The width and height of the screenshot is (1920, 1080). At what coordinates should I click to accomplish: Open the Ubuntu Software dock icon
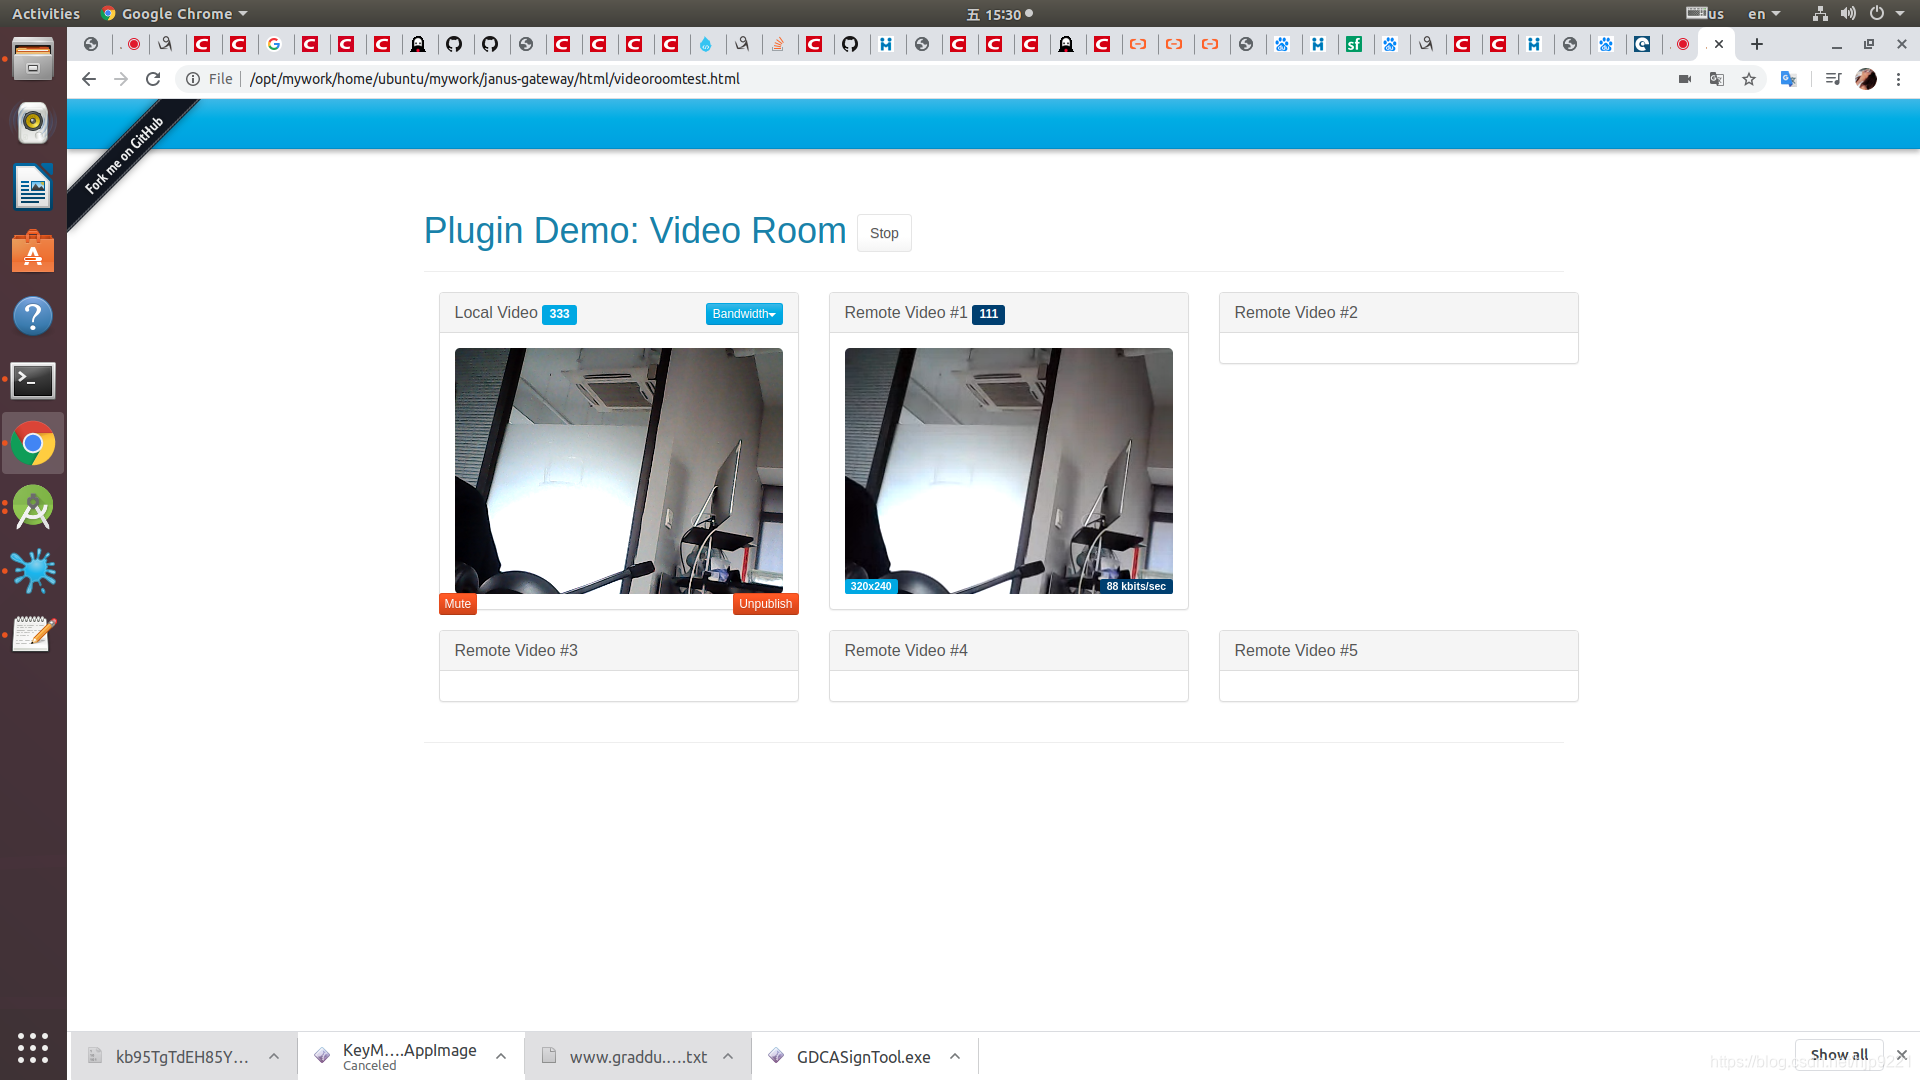(33, 253)
